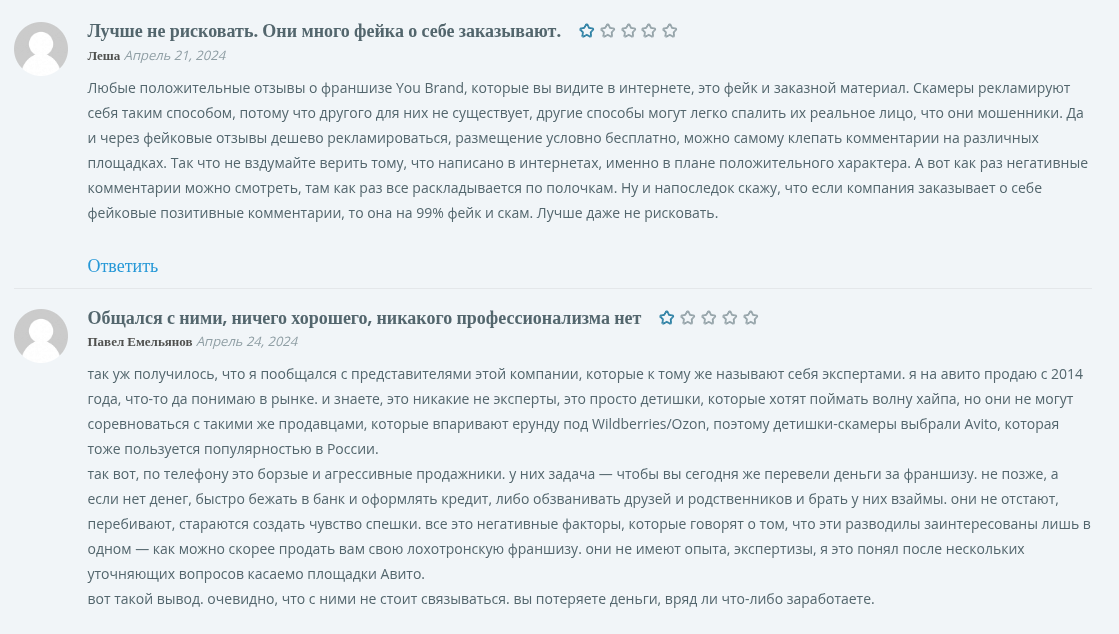Click the second star in Павел Емельянов's rating
This screenshot has width=1119, height=634.
click(x=687, y=318)
